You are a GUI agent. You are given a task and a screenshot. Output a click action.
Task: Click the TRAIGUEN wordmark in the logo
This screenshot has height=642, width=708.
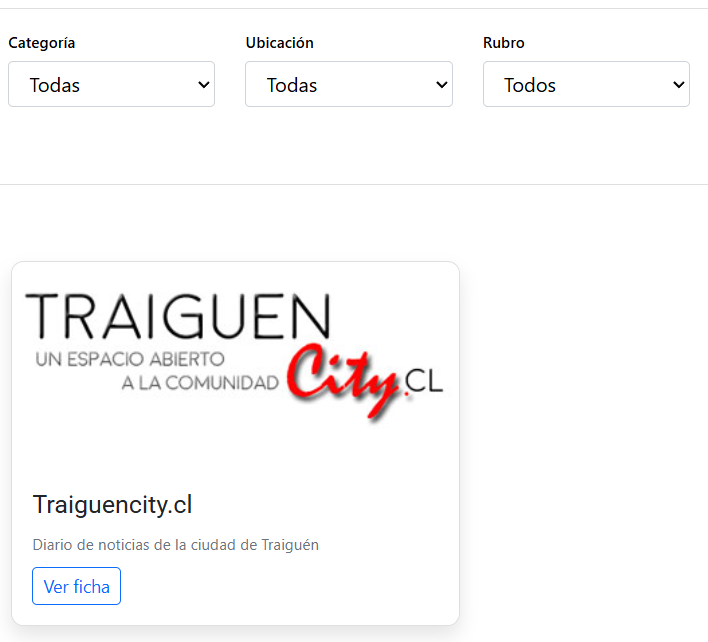[177, 317]
